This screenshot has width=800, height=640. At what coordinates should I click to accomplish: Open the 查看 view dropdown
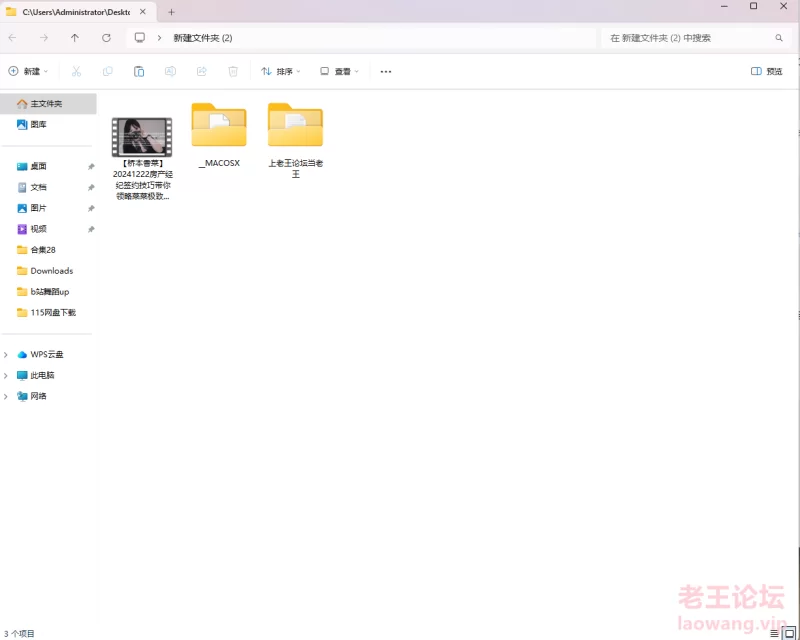(x=339, y=71)
